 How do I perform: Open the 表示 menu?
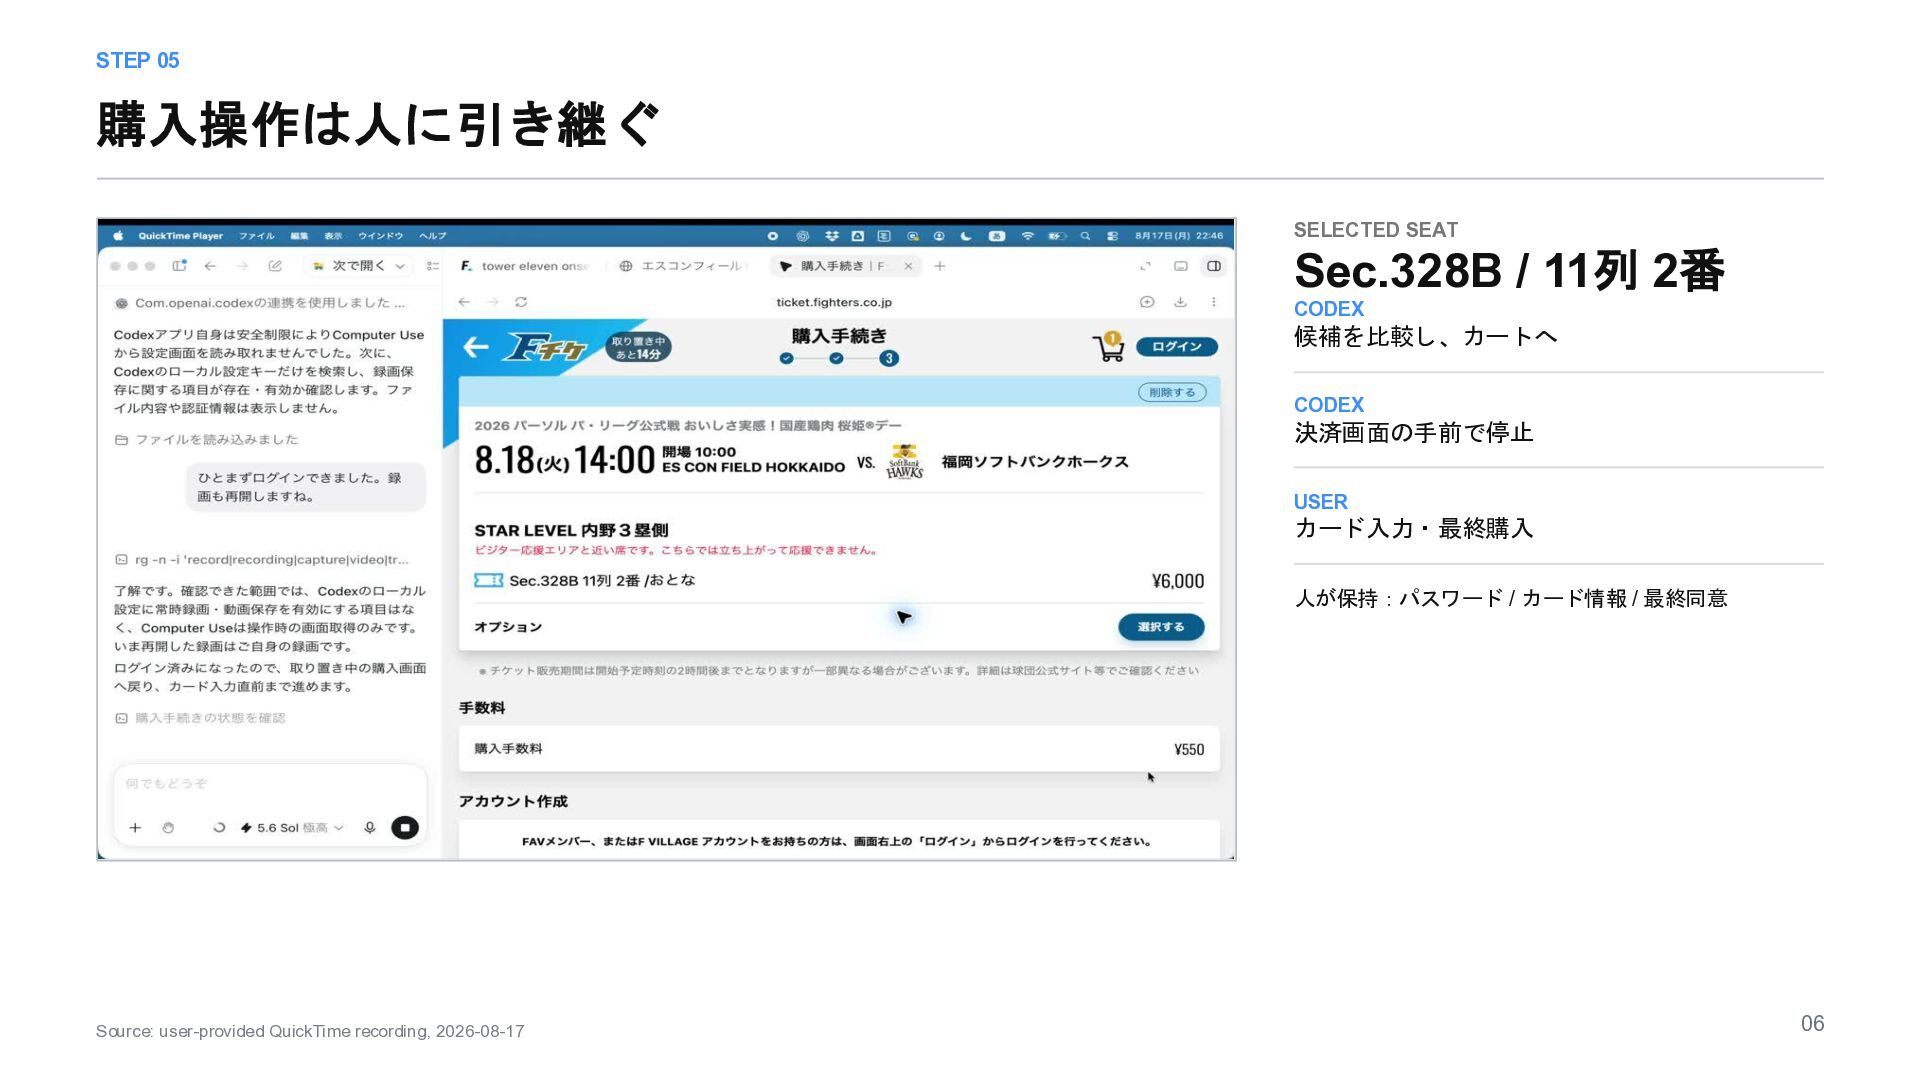coord(333,236)
